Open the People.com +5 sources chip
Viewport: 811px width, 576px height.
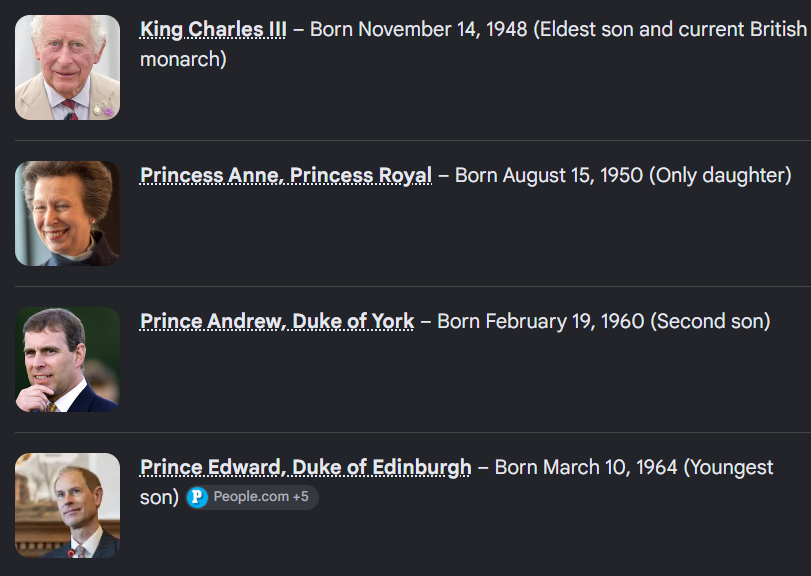pyautogui.click(x=252, y=497)
